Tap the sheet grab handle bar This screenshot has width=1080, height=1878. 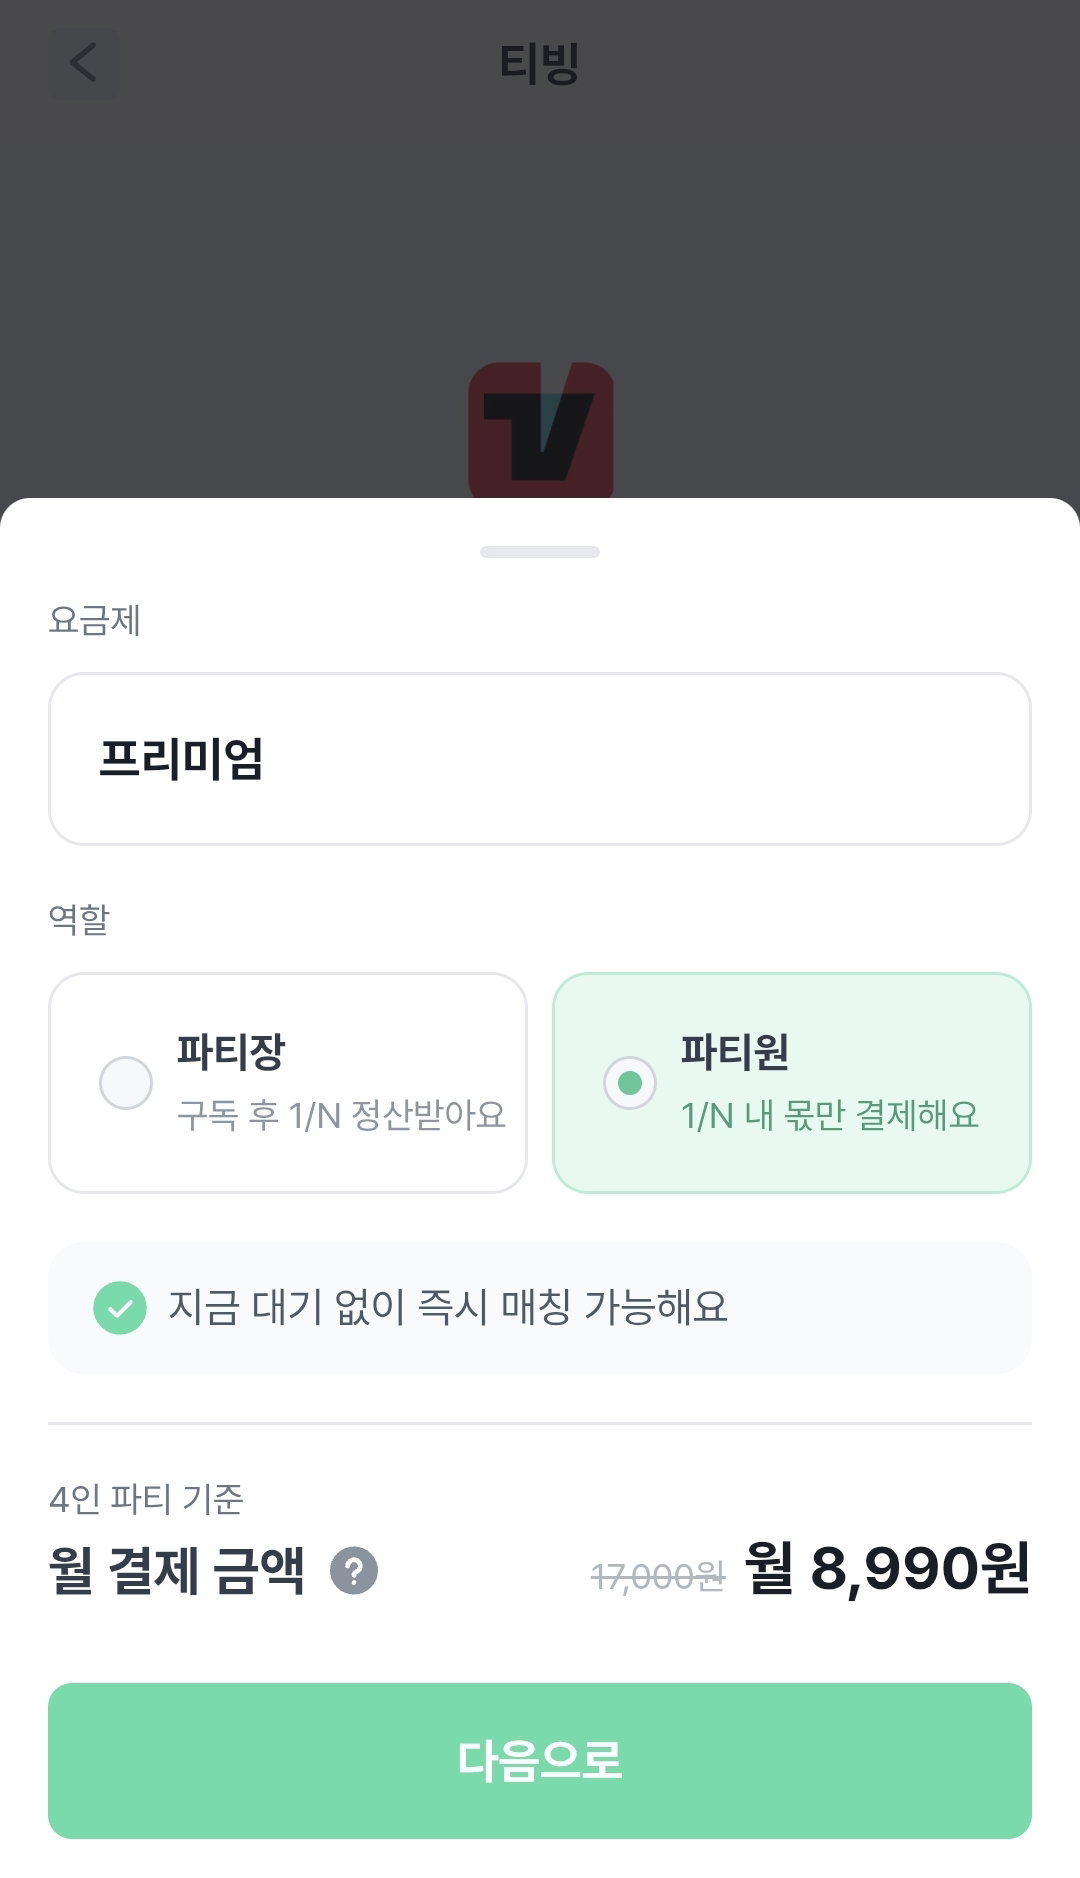pyautogui.click(x=540, y=552)
